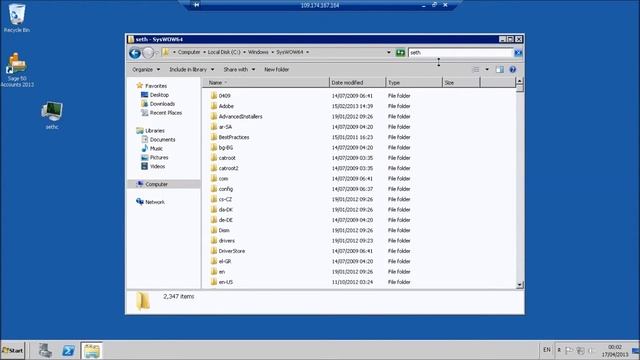Viewport: 640px width, 360px height.
Task: Select the en-US folder
Action: click(226, 282)
